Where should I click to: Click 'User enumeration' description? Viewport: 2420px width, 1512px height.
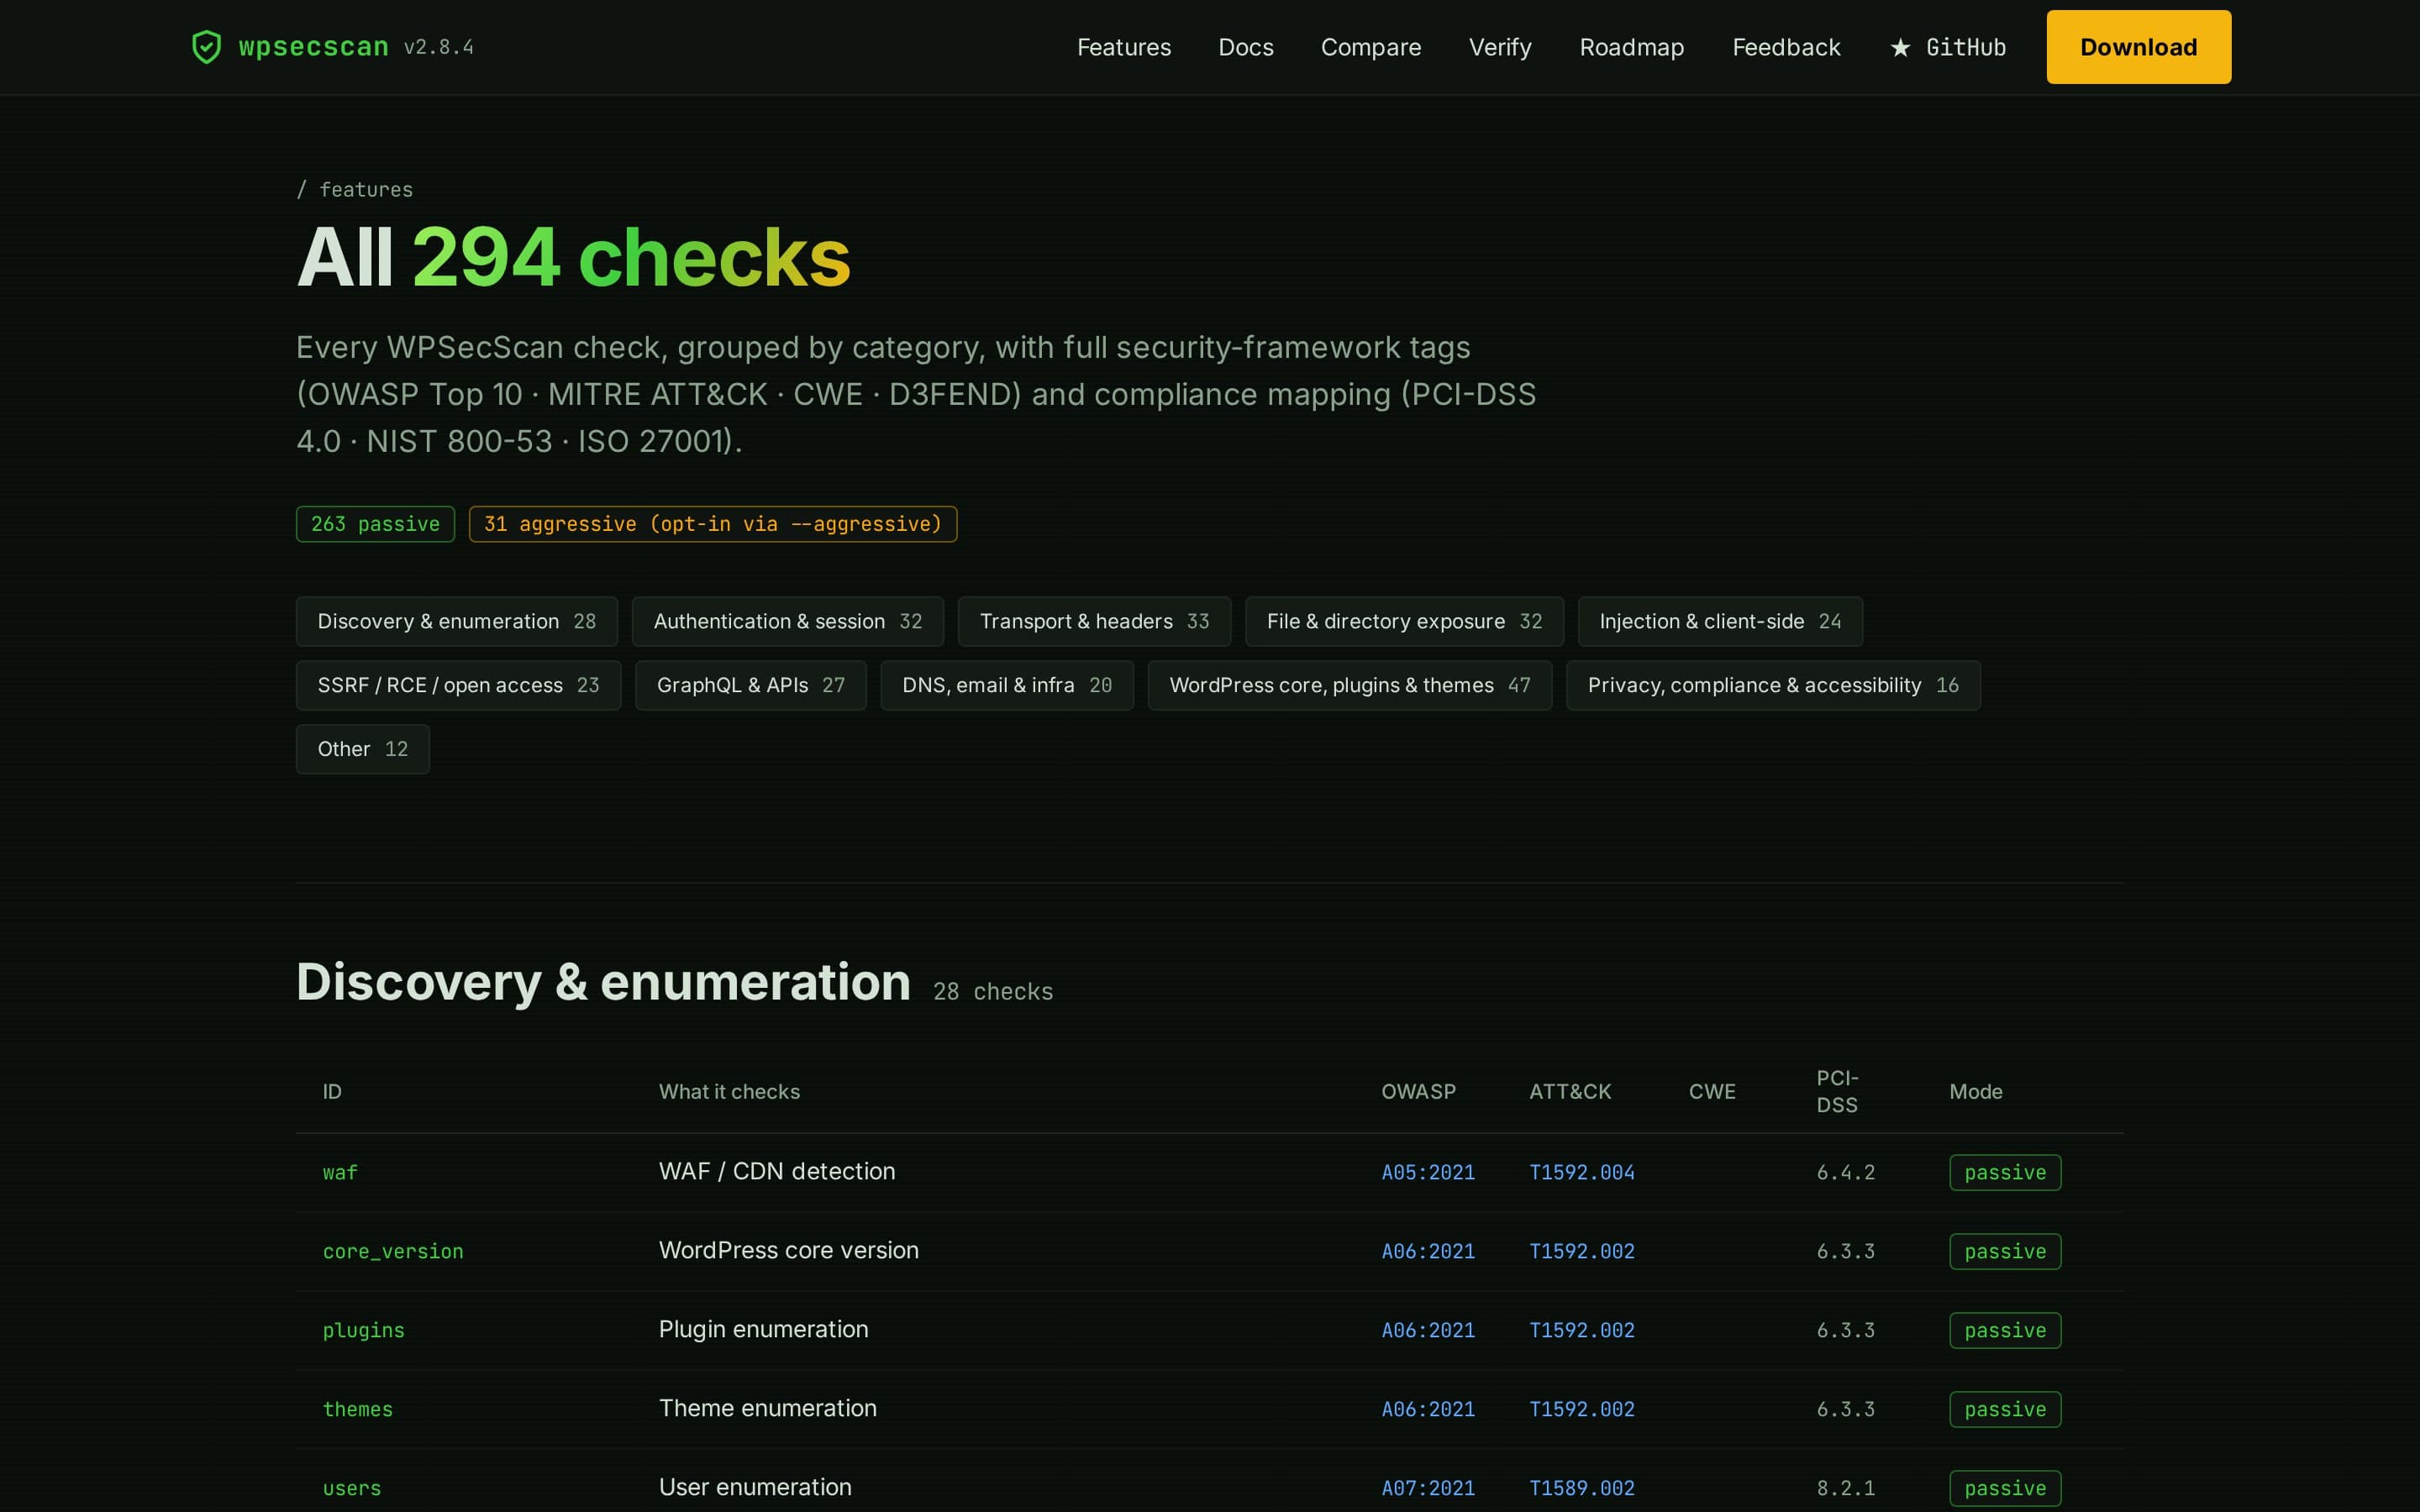(x=755, y=1487)
